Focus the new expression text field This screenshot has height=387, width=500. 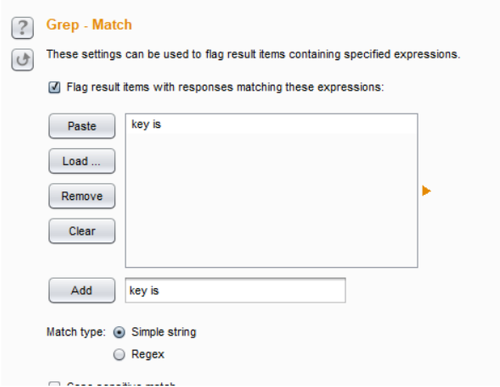click(x=235, y=290)
